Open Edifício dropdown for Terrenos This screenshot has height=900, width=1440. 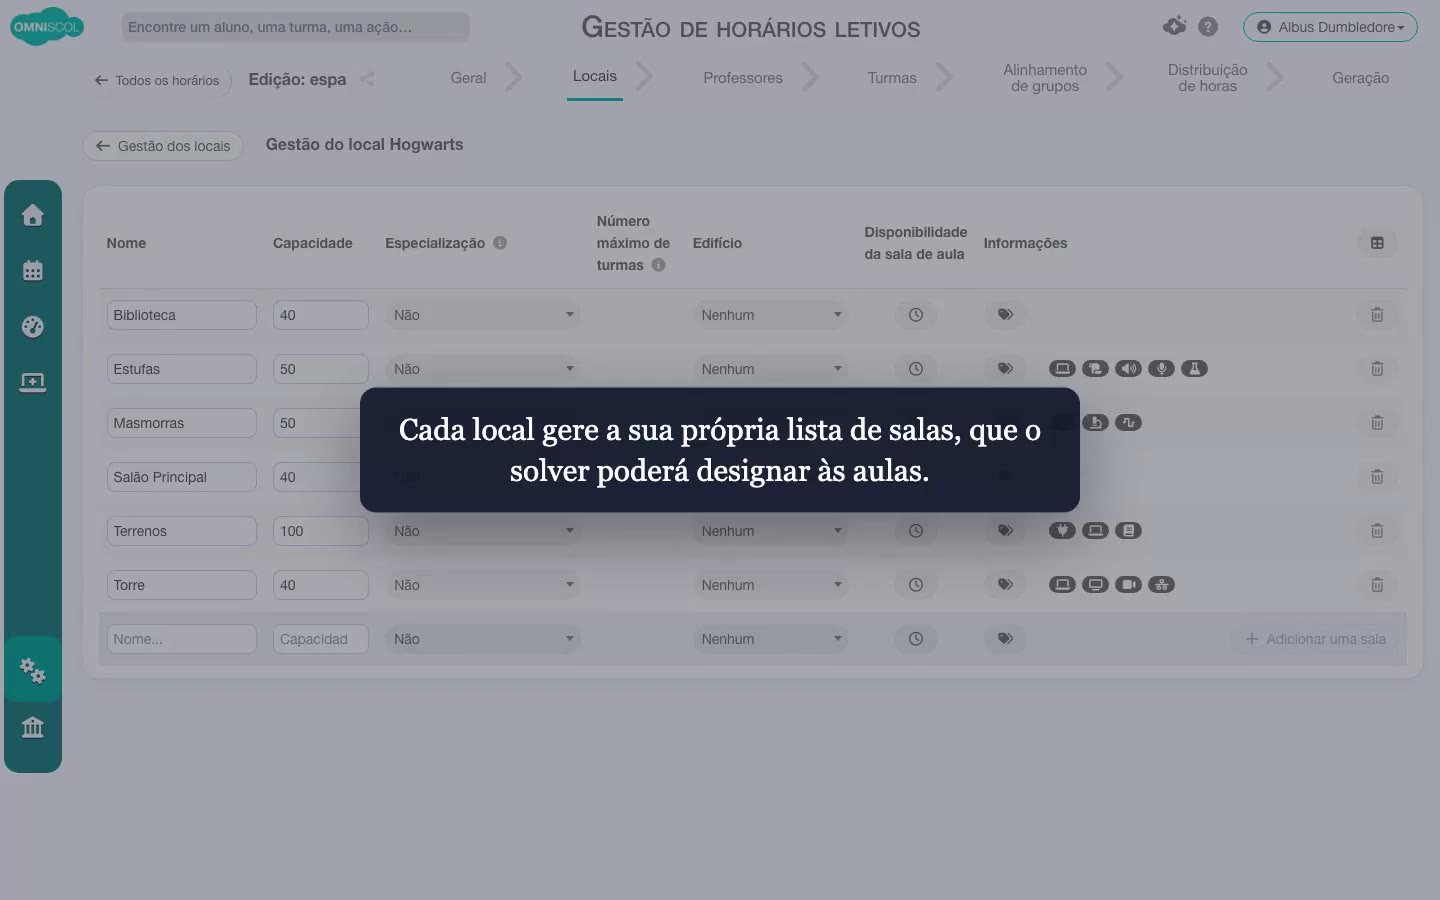(771, 531)
